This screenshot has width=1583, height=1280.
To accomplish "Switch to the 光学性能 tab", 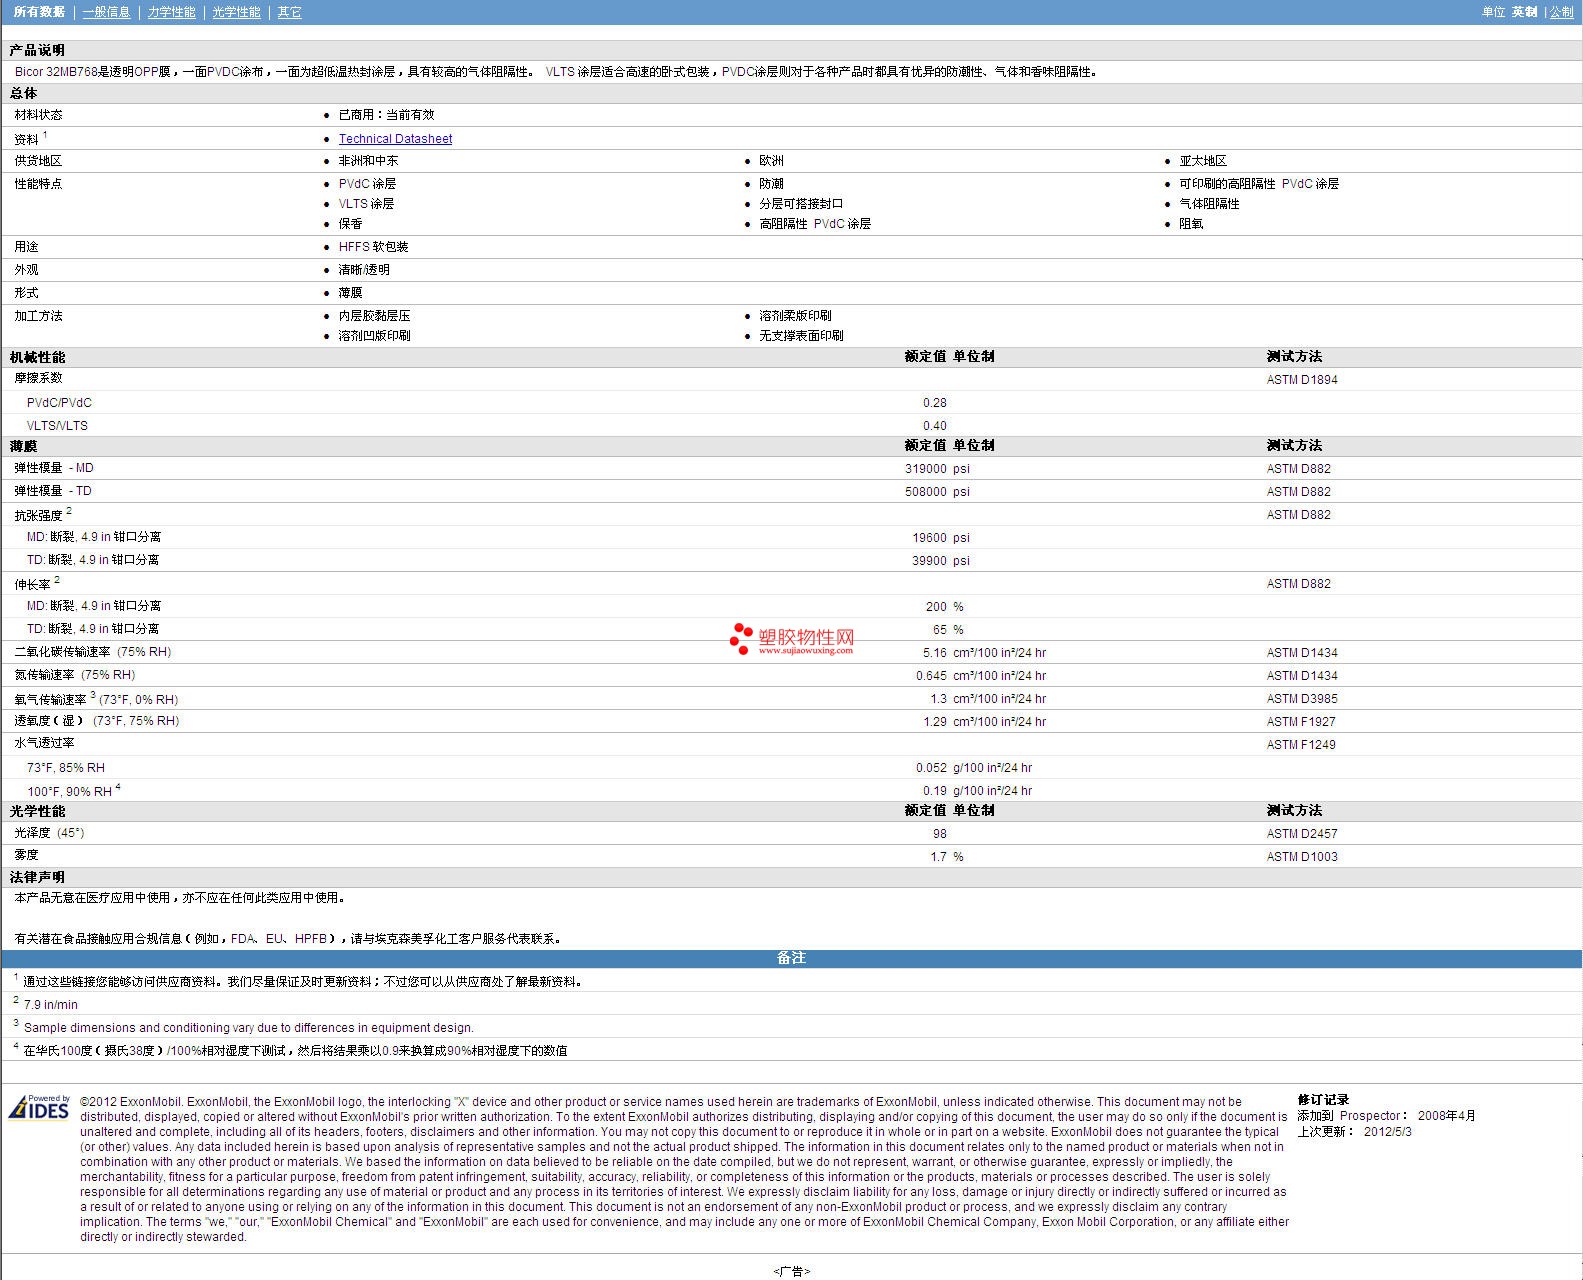I will coord(236,12).
